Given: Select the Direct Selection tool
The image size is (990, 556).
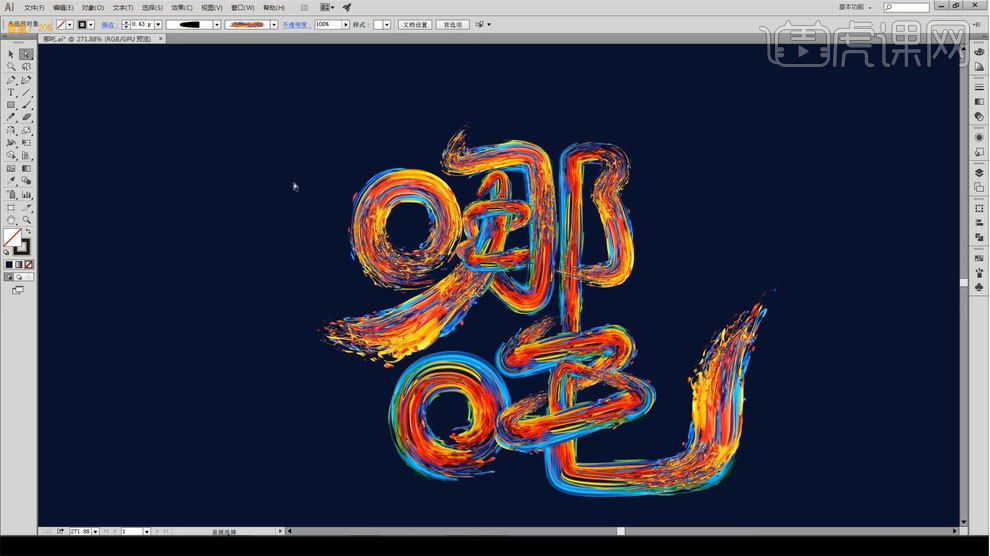Looking at the screenshot, I should pyautogui.click(x=26, y=54).
